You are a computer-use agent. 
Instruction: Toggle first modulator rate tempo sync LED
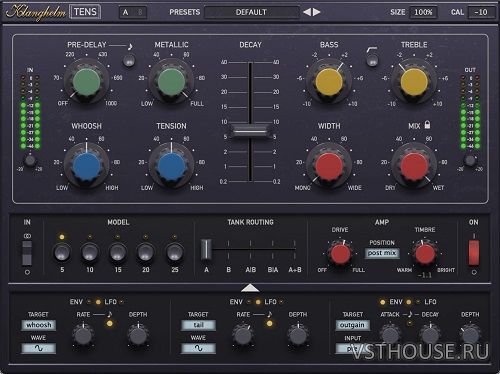(x=110, y=323)
